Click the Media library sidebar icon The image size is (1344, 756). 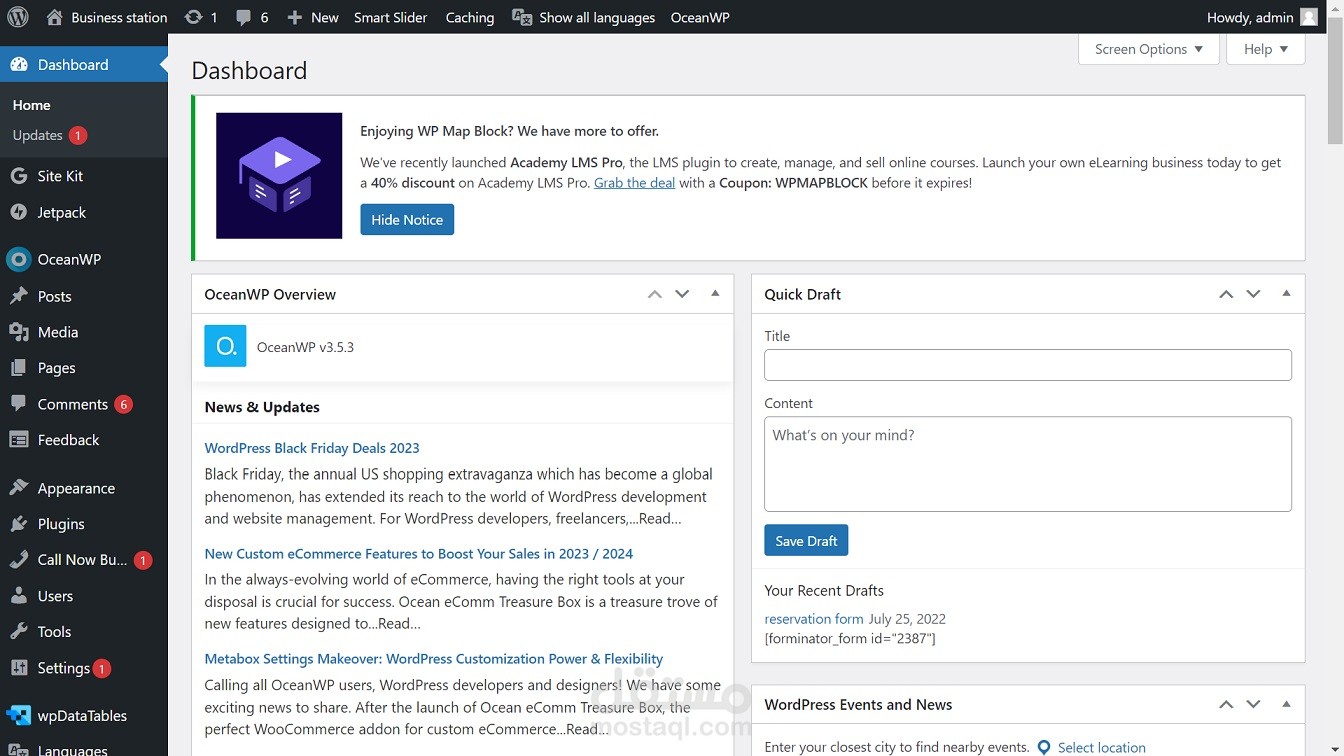tap(18, 332)
